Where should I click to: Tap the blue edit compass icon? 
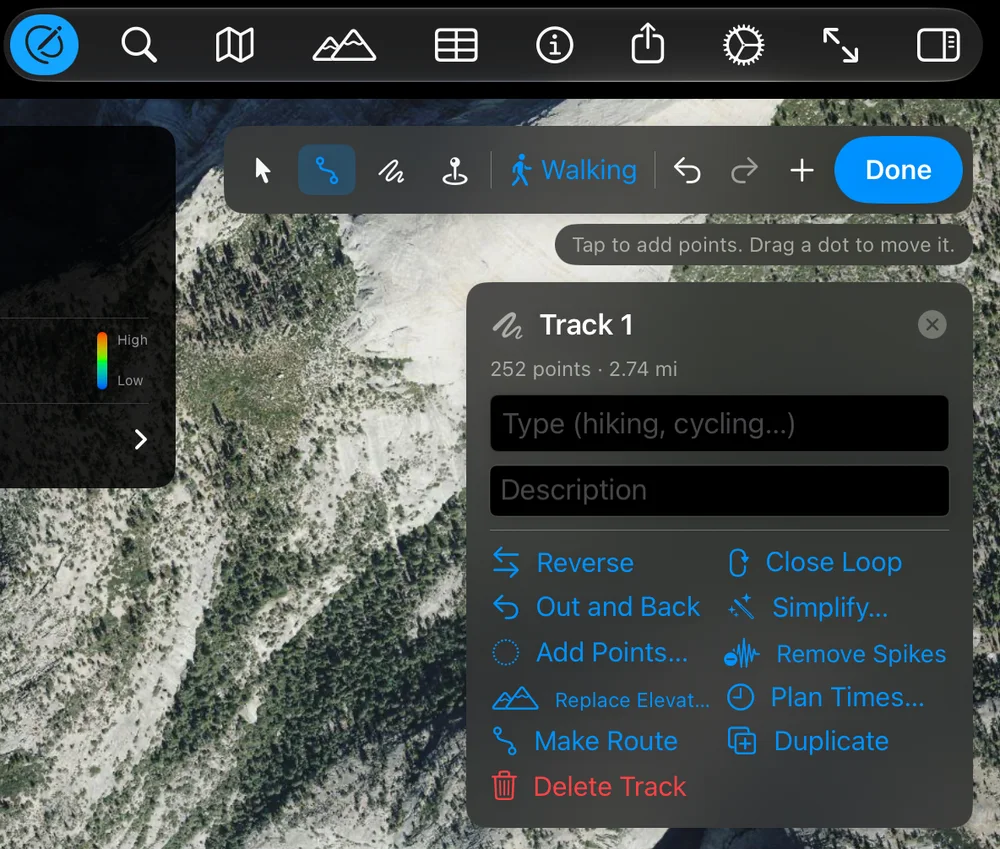coord(44,45)
